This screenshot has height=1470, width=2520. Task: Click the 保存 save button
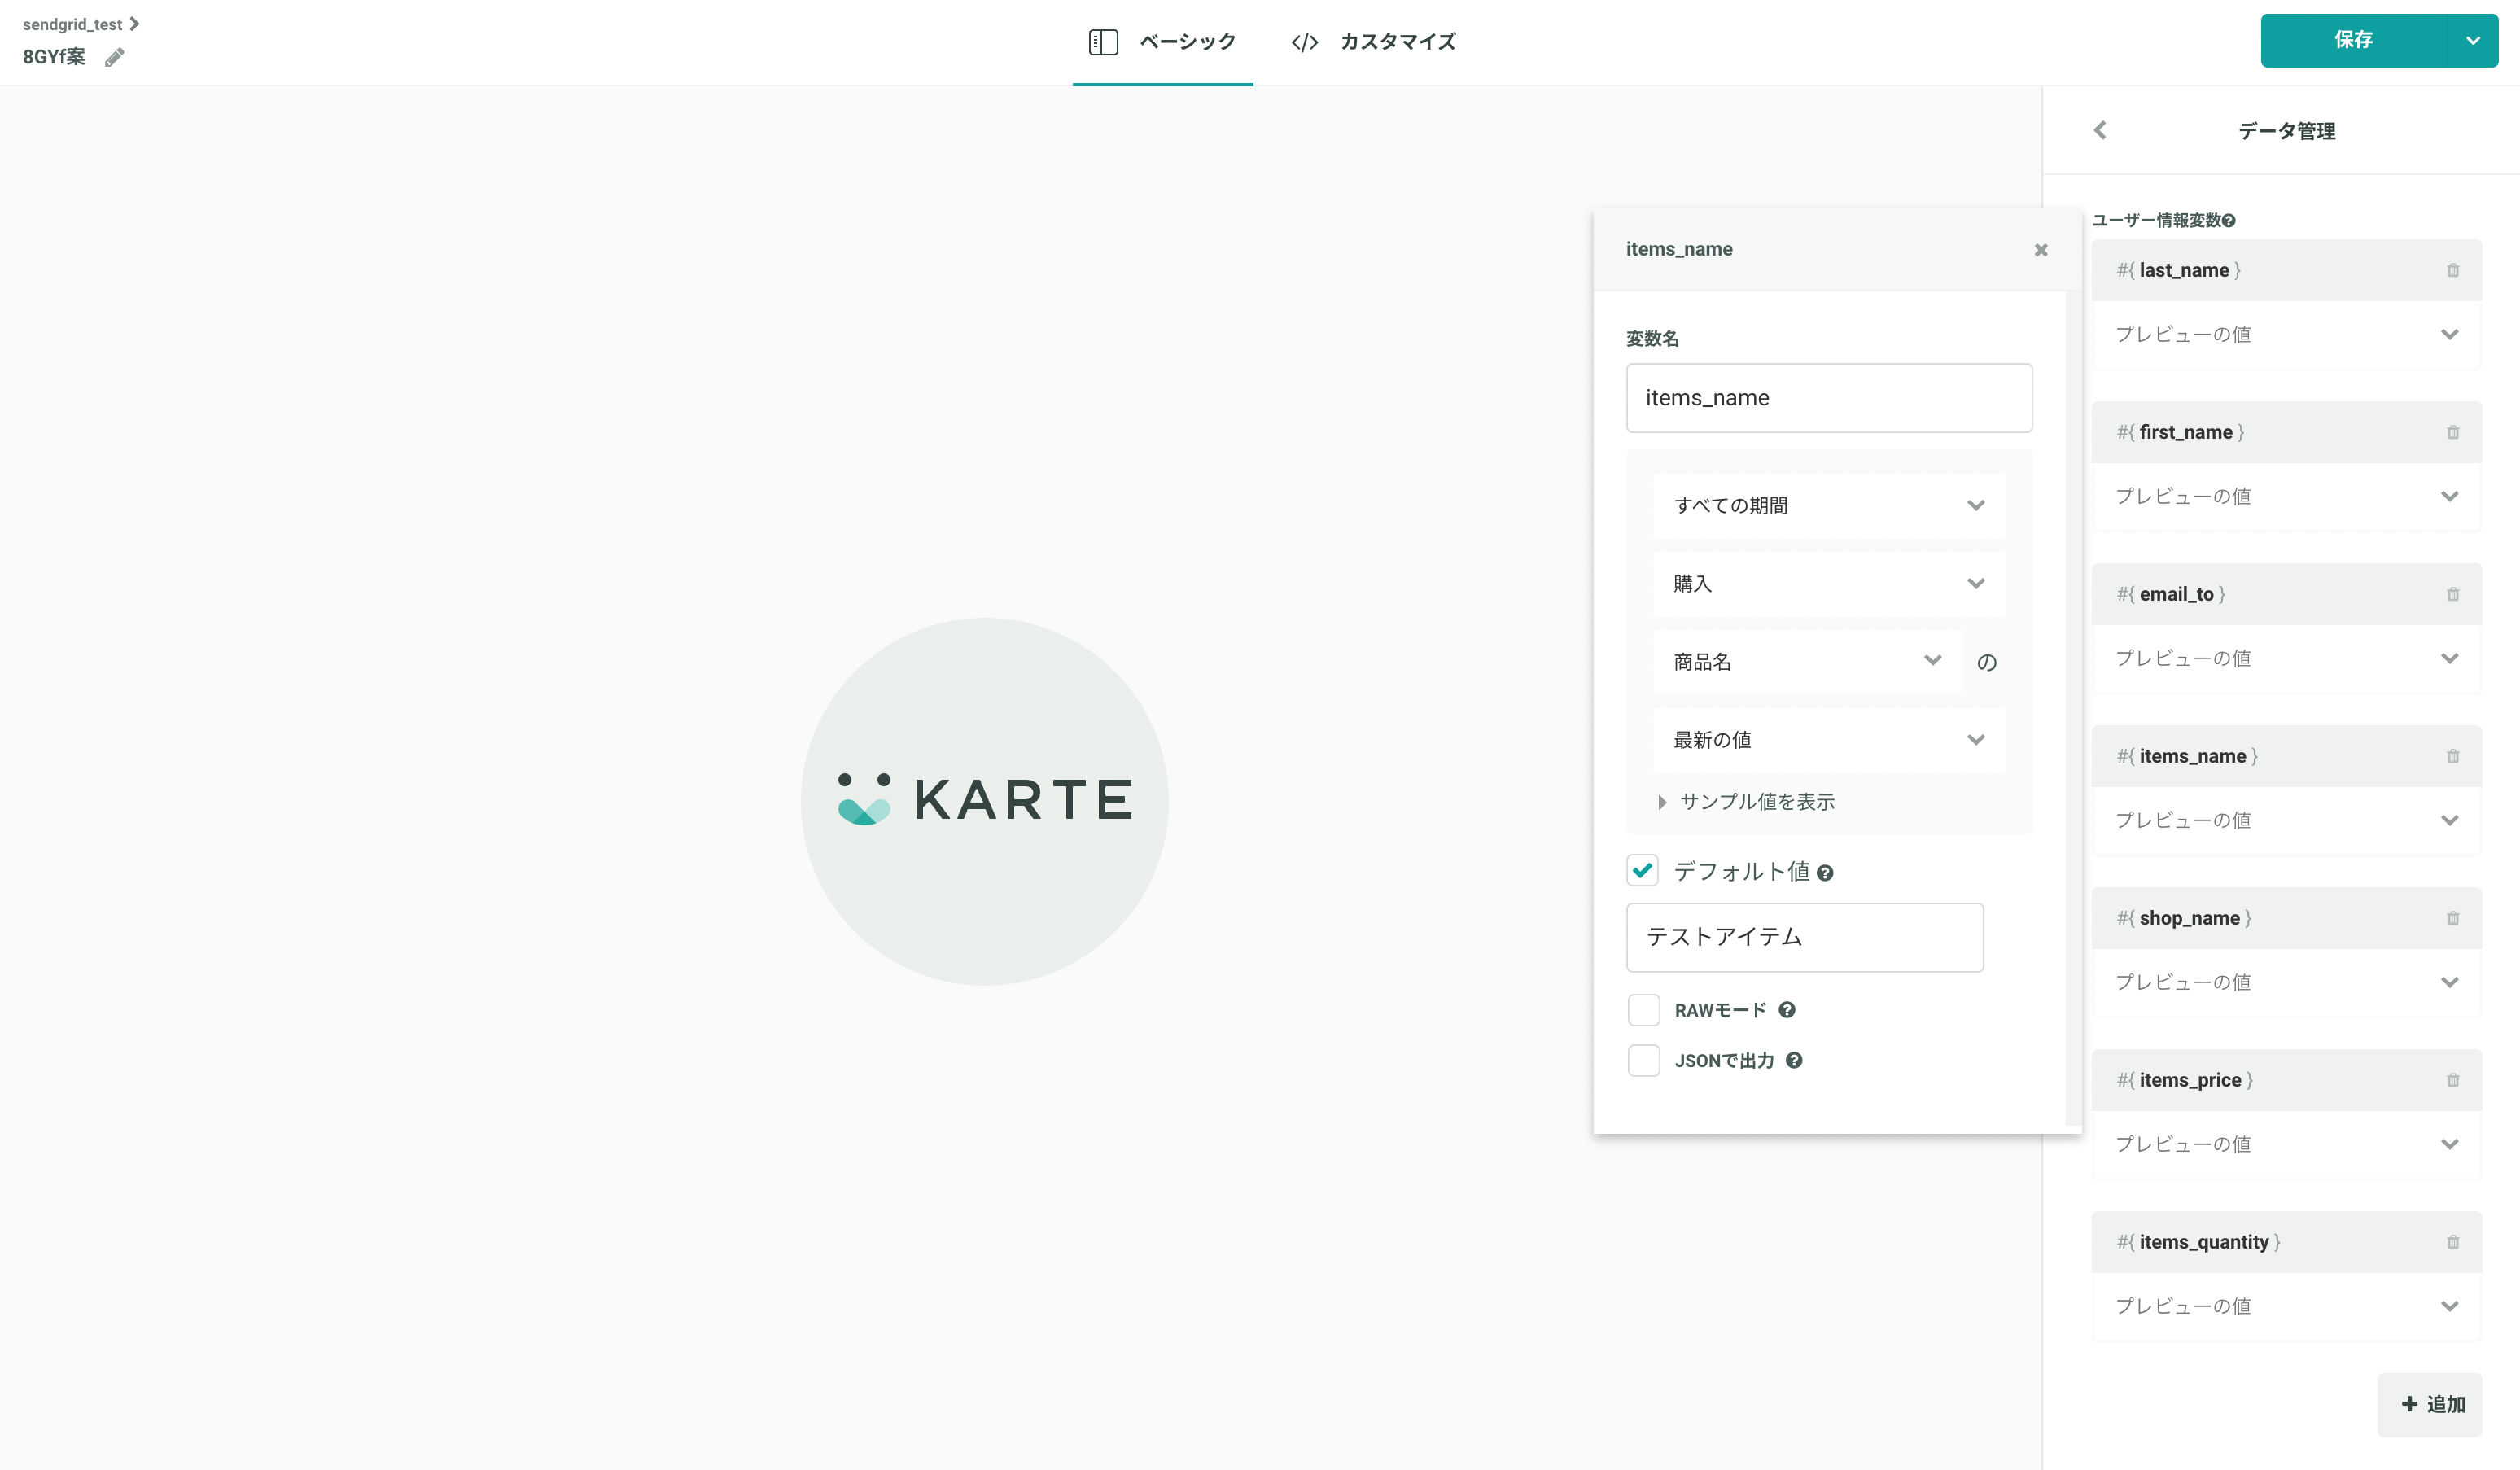tap(2353, 40)
